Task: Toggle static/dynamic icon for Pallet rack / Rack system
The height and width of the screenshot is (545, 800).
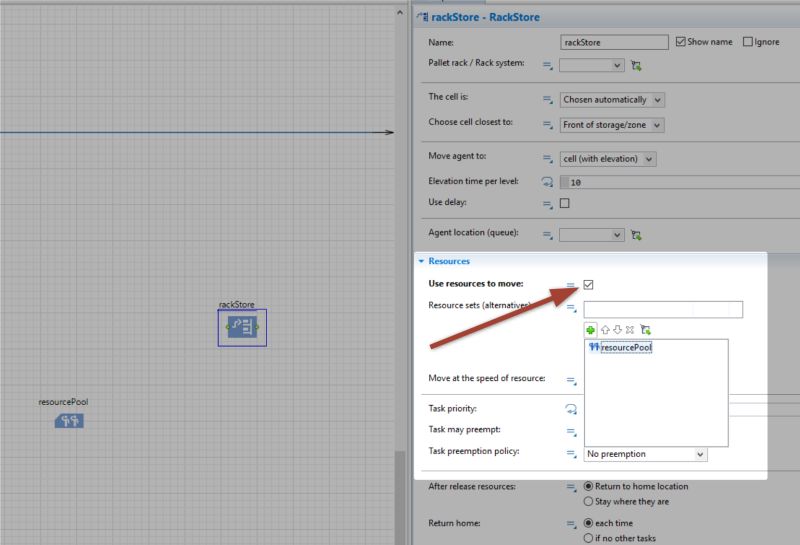Action: click(547, 65)
